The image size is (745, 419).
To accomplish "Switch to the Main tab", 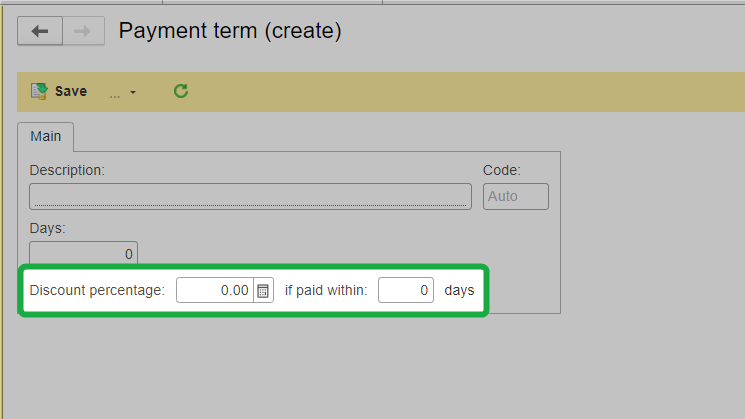I will coord(46,136).
